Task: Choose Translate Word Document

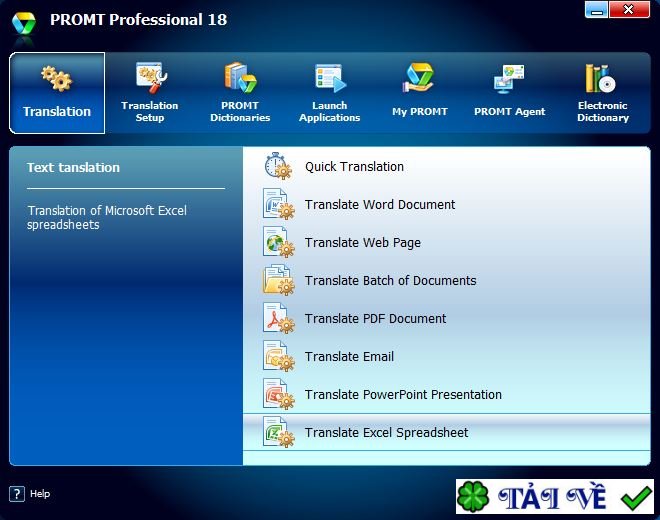Action: coord(380,205)
